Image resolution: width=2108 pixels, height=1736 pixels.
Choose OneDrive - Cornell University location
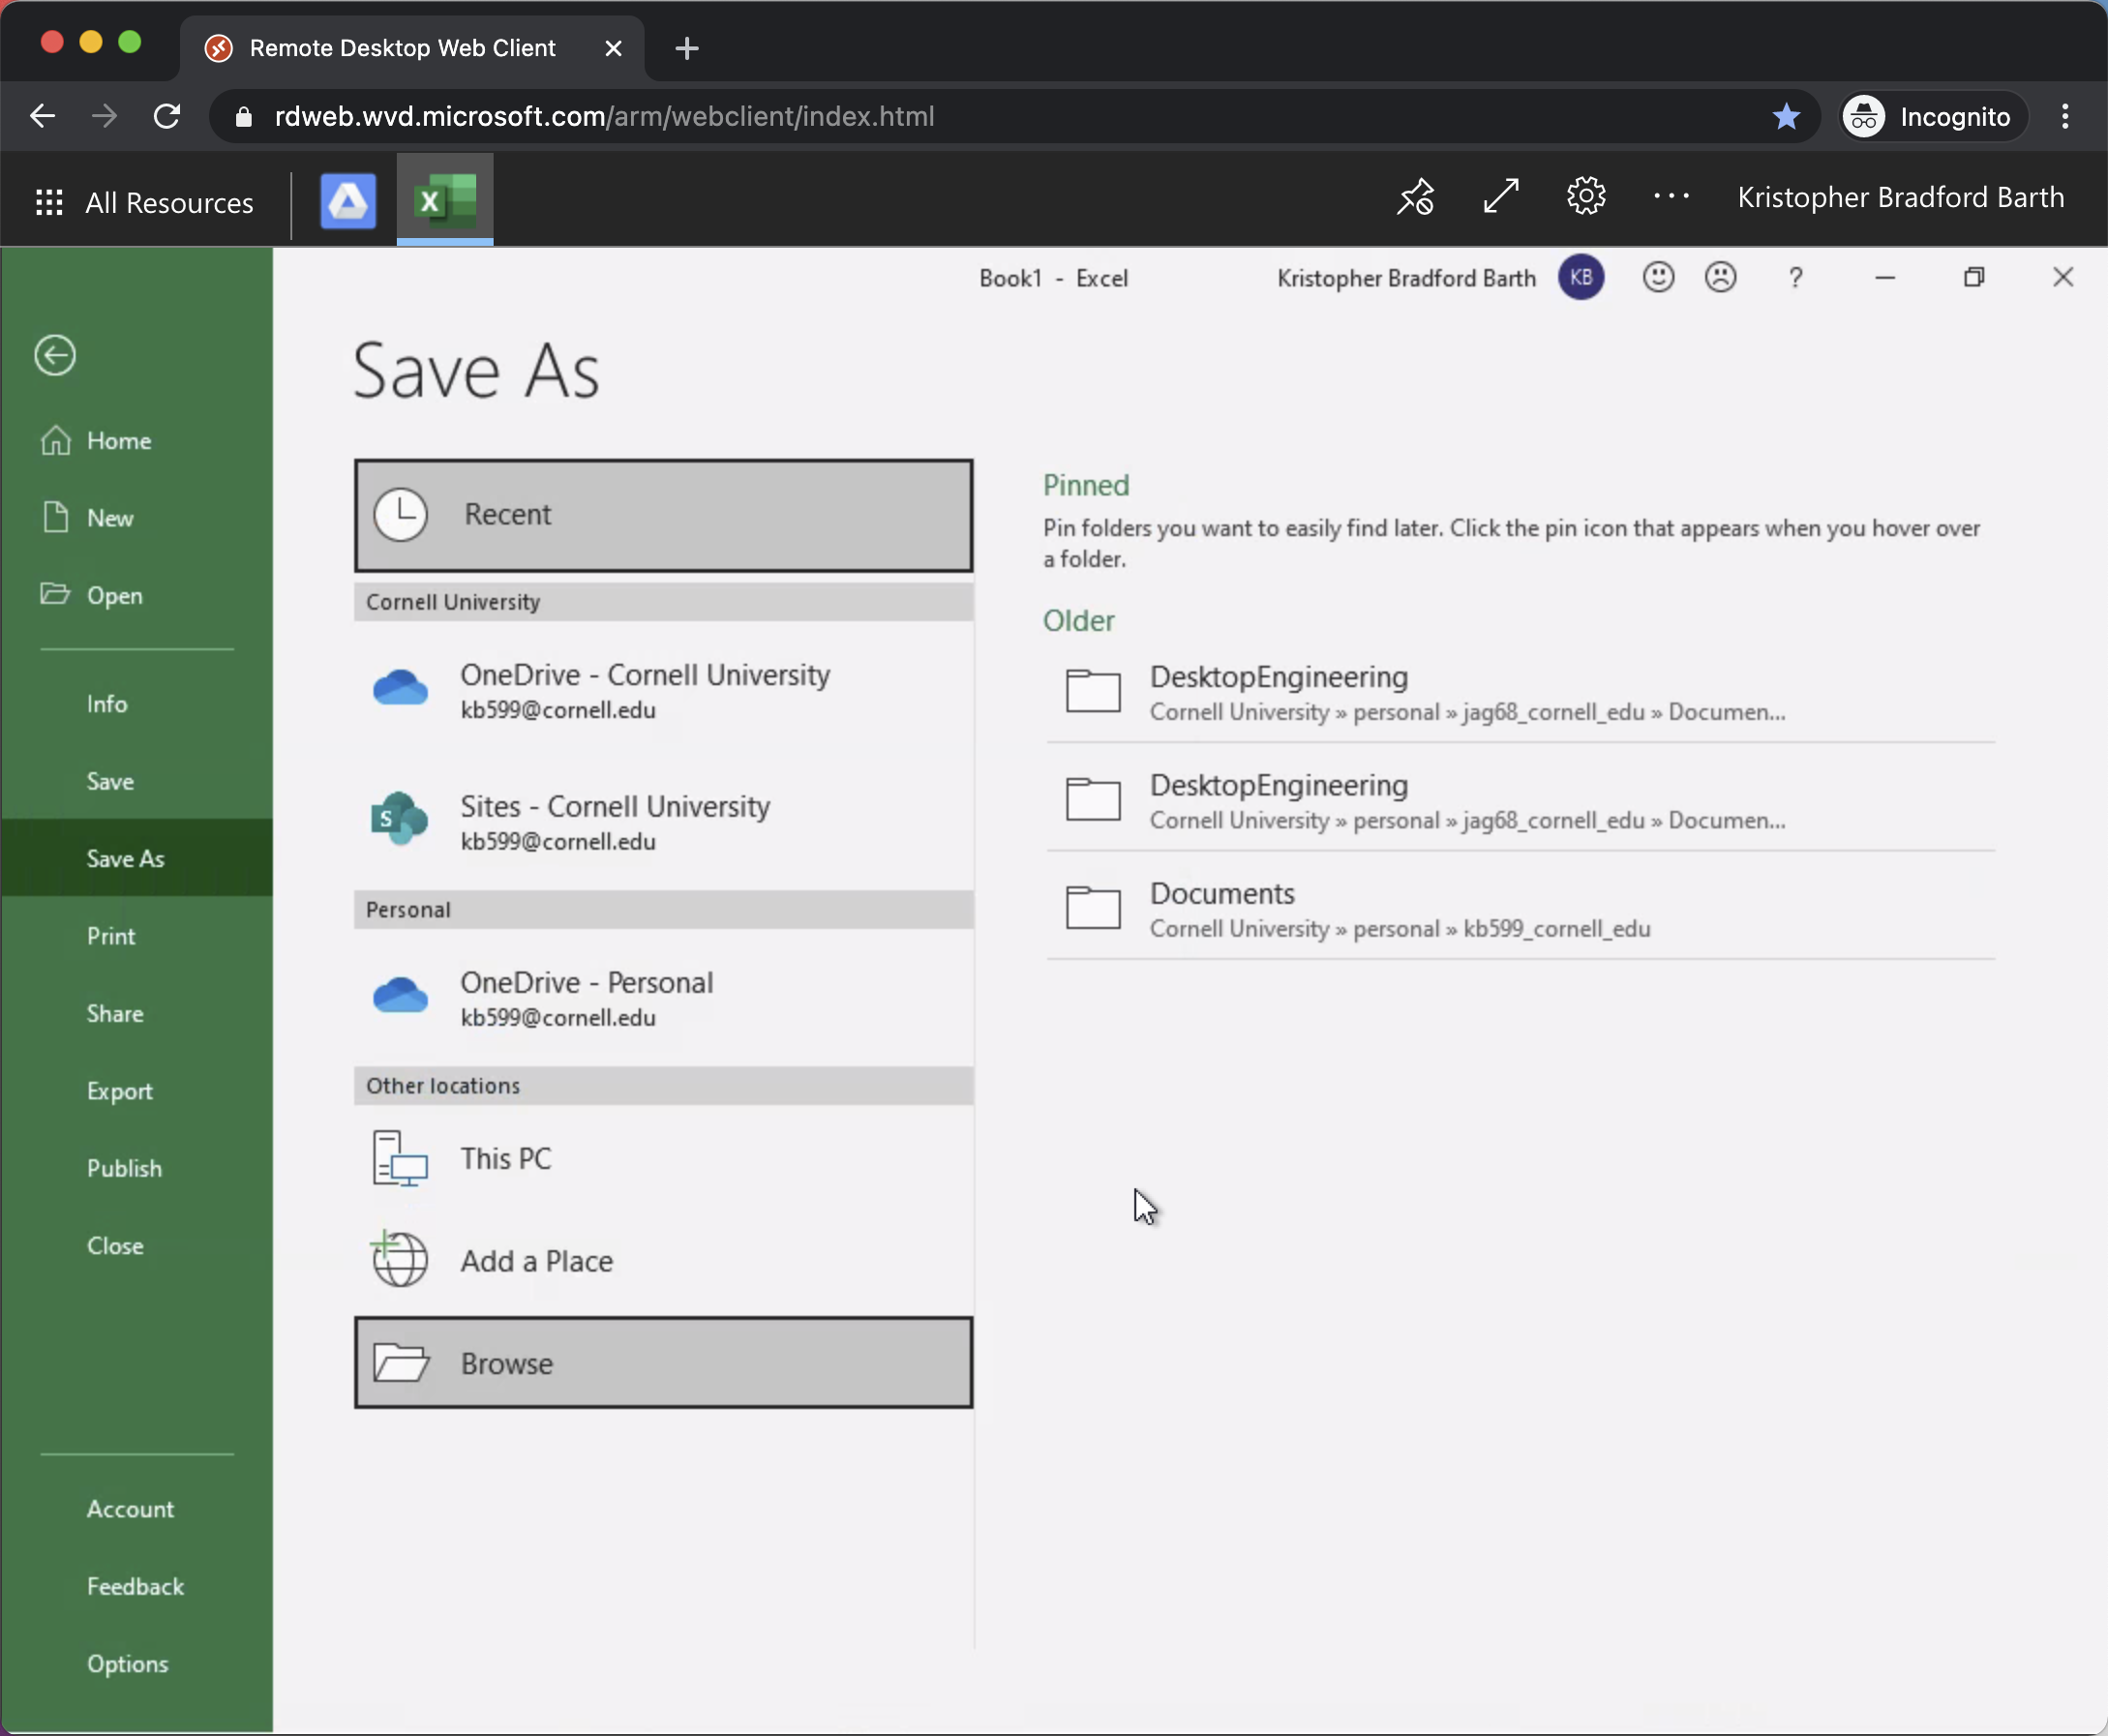coord(664,690)
